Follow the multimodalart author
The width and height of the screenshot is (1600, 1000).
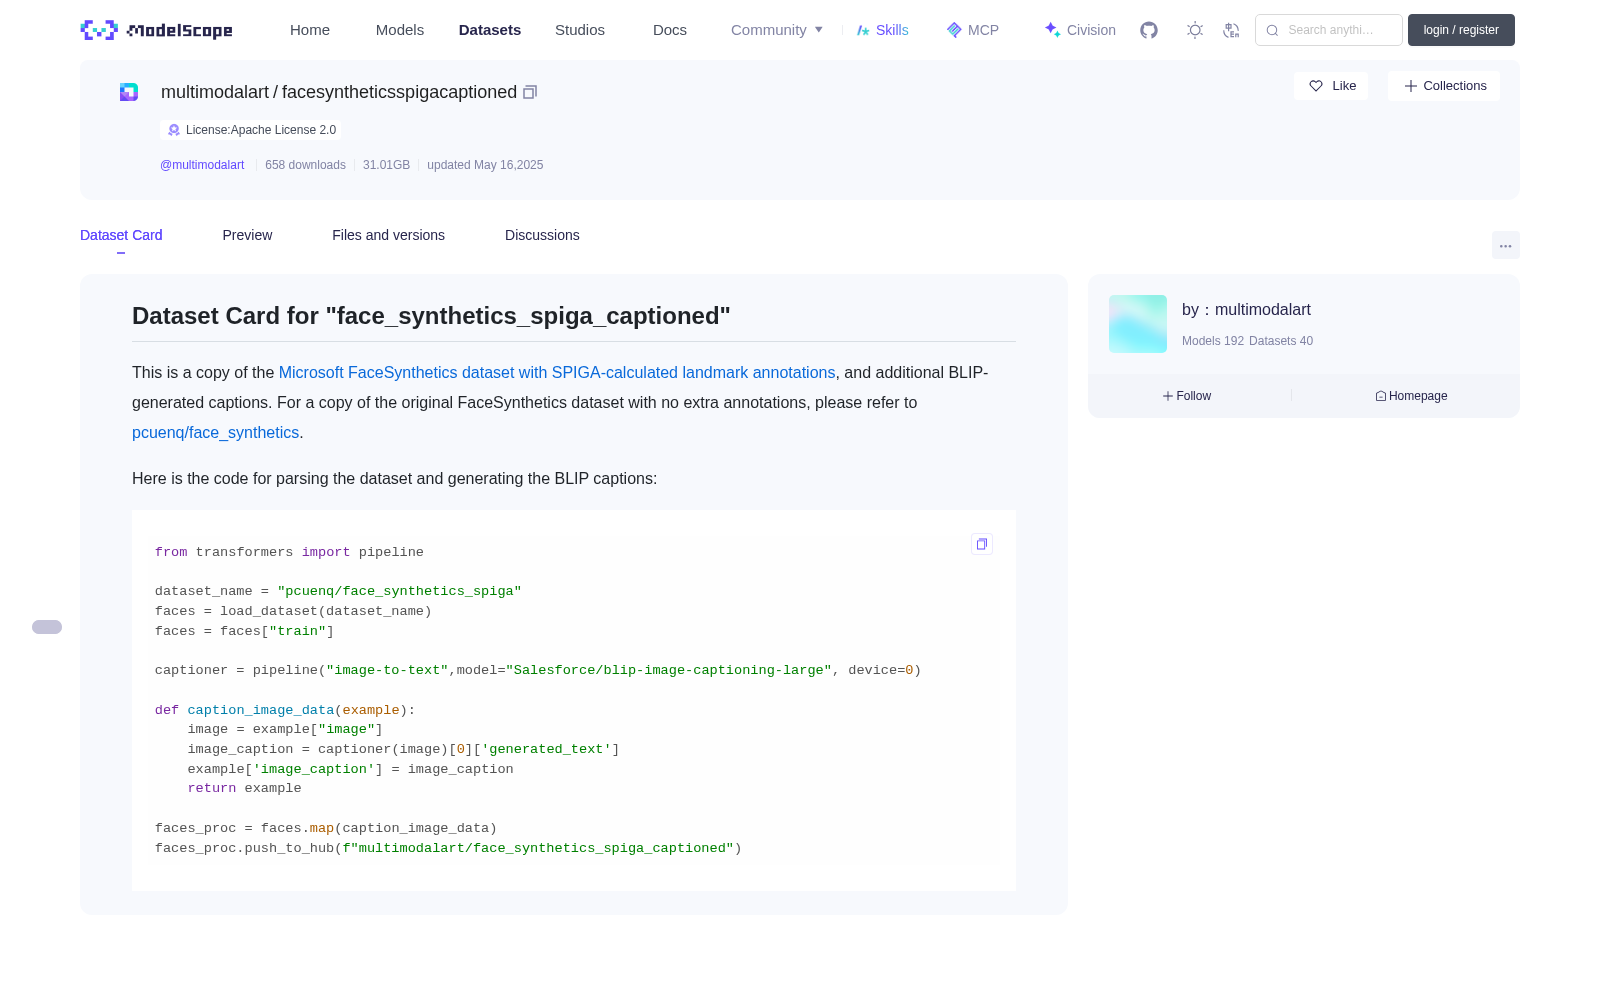coord(1187,396)
